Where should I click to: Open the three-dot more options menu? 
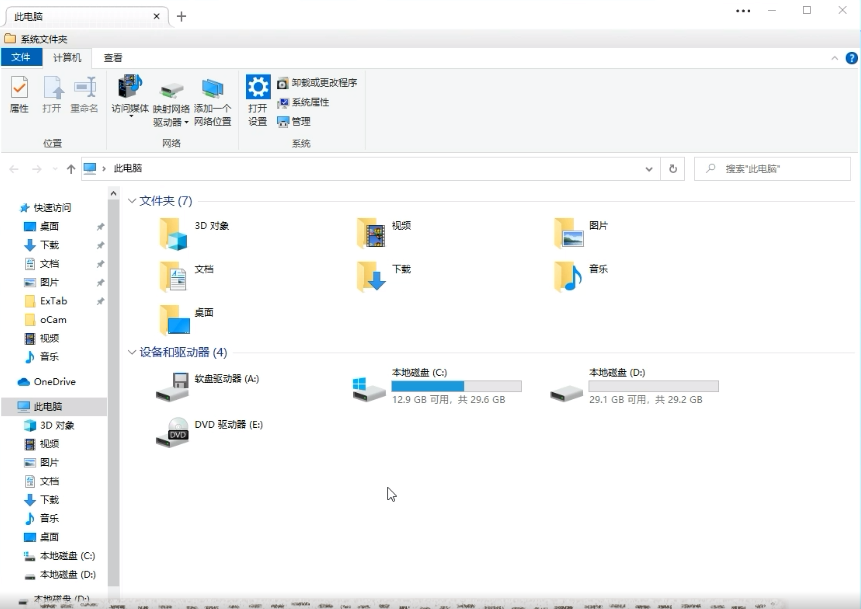743,10
